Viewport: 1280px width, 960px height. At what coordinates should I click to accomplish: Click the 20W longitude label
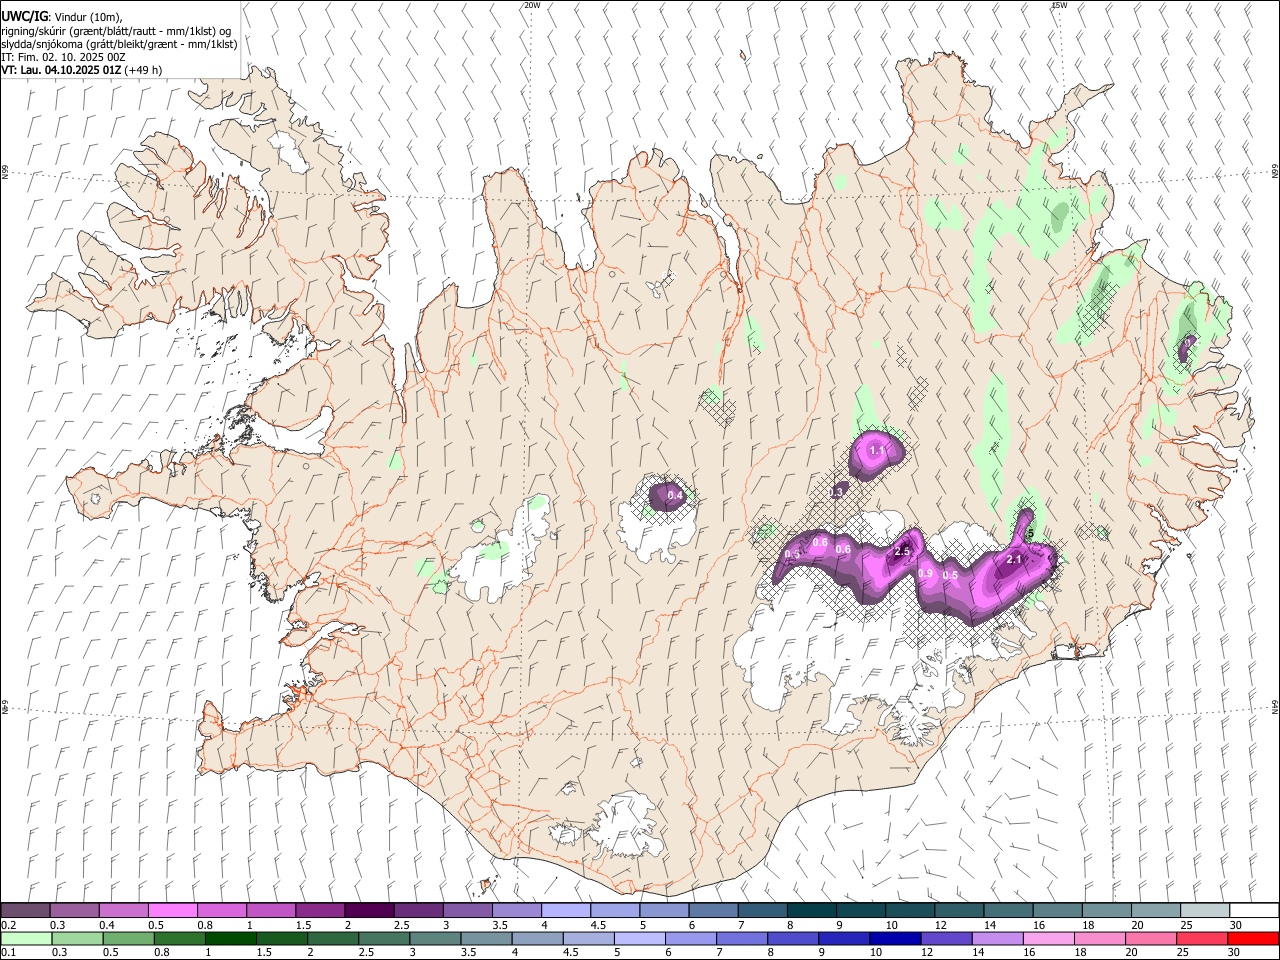(x=532, y=5)
